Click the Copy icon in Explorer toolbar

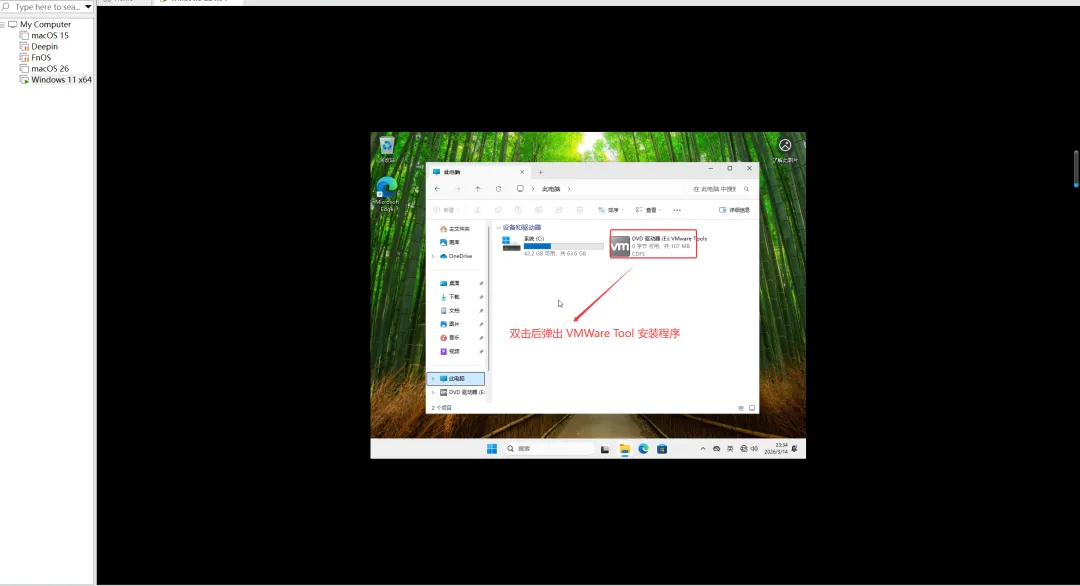(x=498, y=210)
